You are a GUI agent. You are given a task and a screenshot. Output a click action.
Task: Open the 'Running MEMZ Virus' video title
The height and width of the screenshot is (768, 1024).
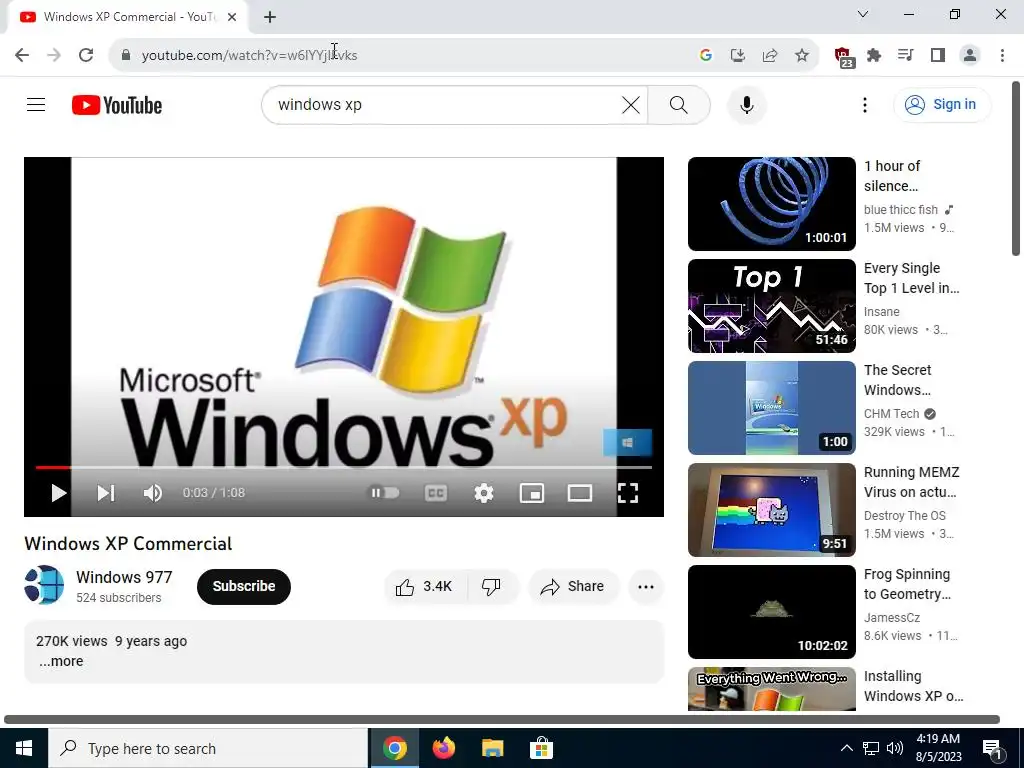[x=912, y=482]
